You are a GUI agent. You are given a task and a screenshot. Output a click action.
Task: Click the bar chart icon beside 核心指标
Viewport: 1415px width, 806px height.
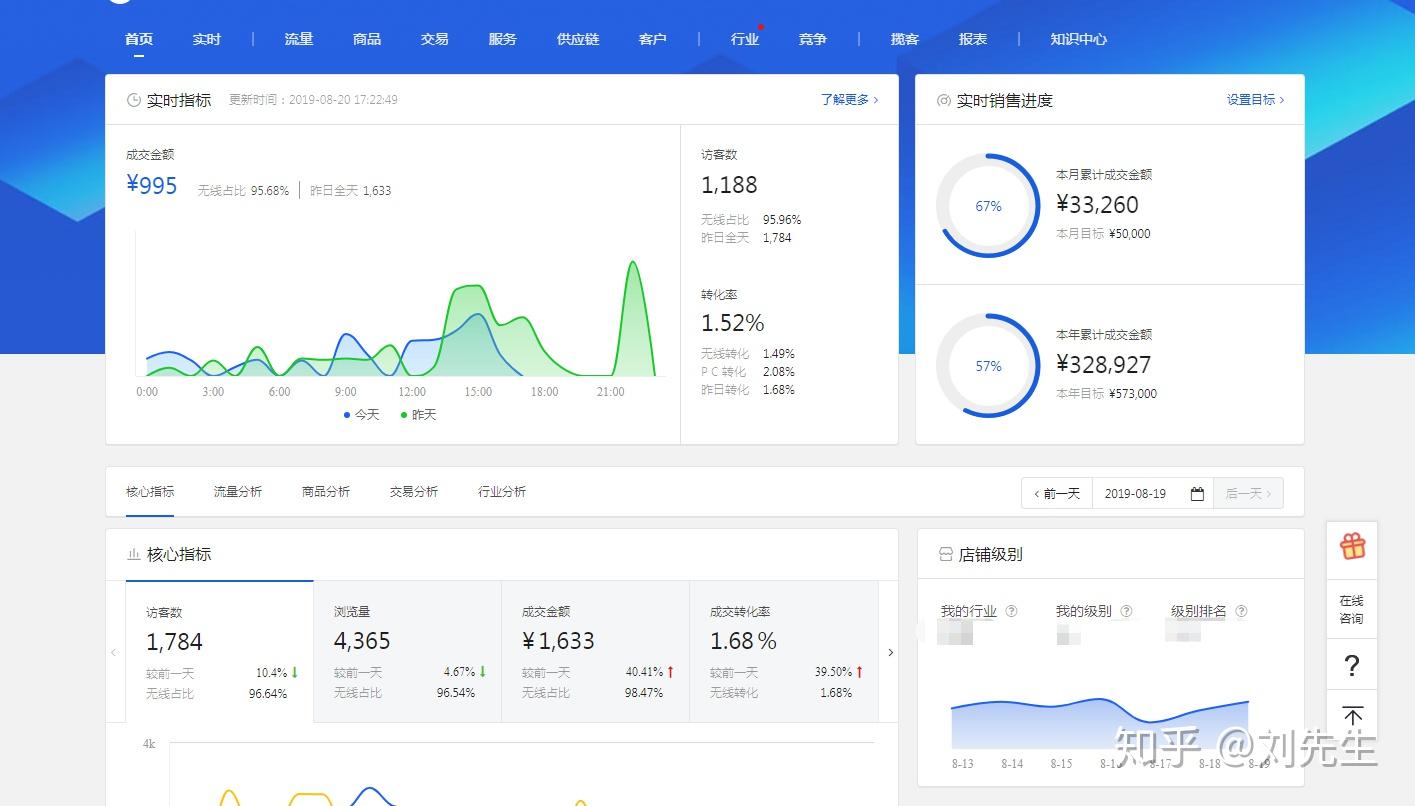[x=134, y=554]
